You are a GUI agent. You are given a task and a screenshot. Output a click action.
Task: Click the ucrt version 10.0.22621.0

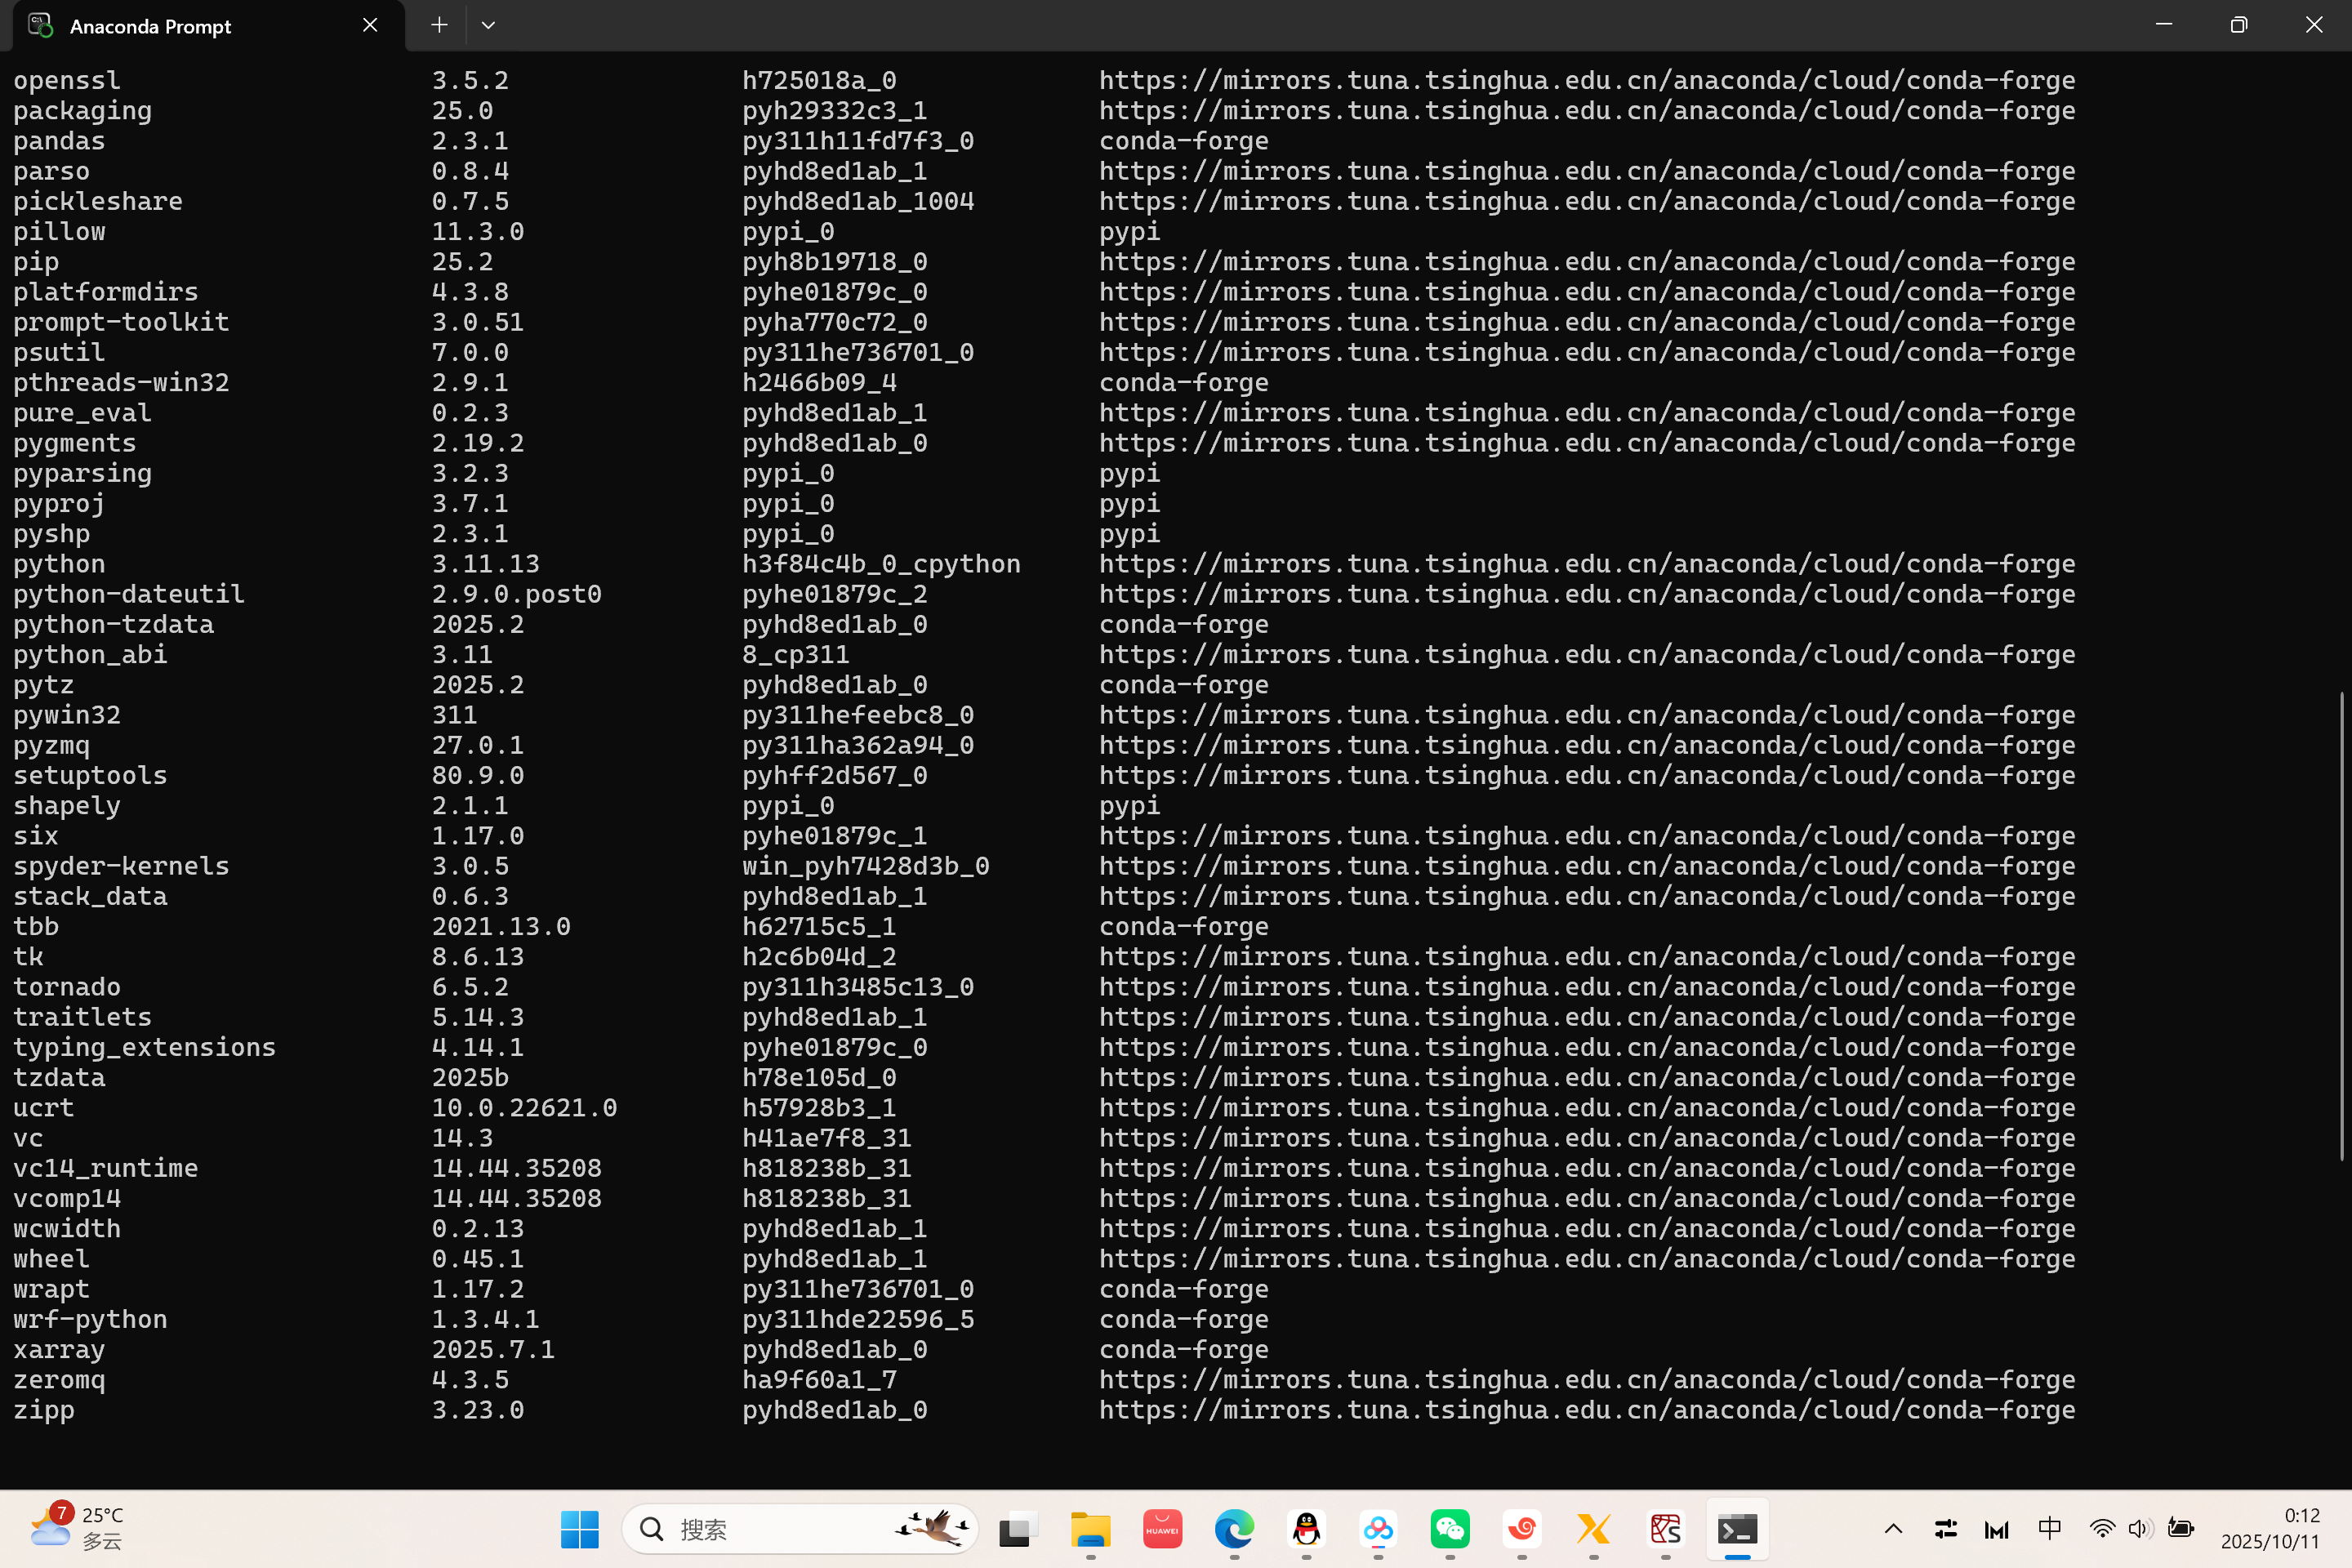(524, 1108)
